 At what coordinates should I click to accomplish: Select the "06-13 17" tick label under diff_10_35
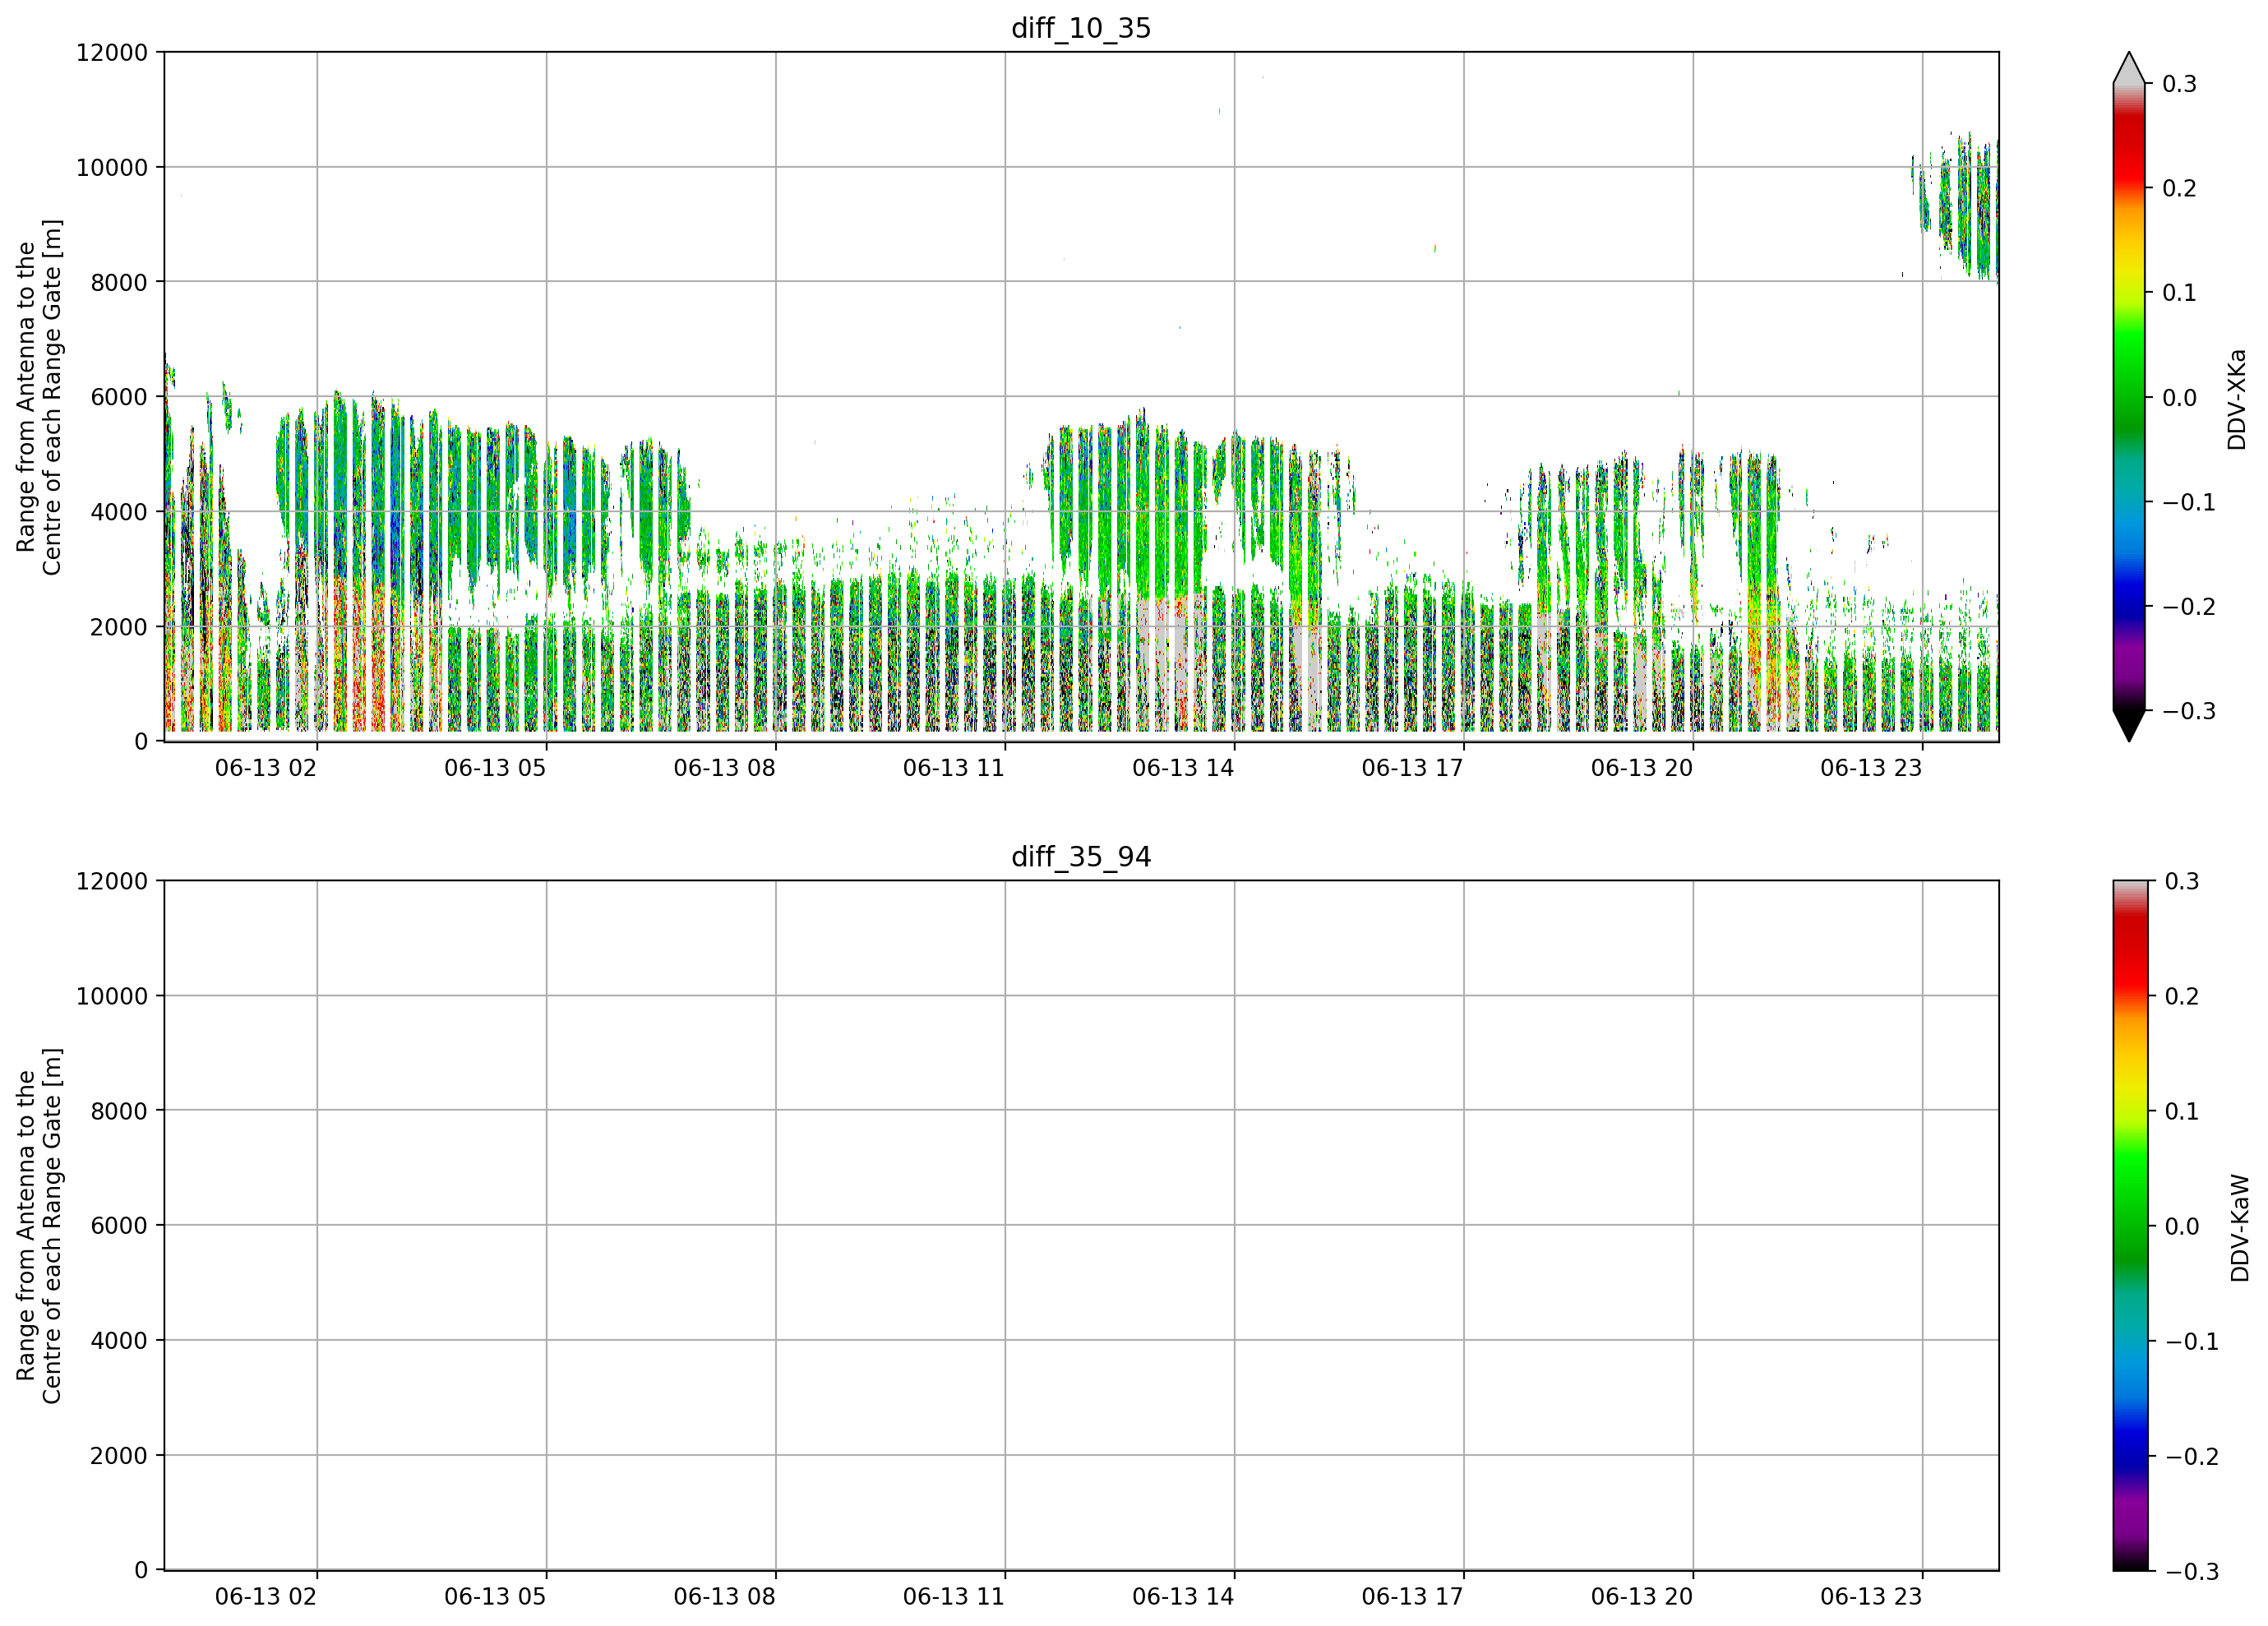click(x=1412, y=768)
